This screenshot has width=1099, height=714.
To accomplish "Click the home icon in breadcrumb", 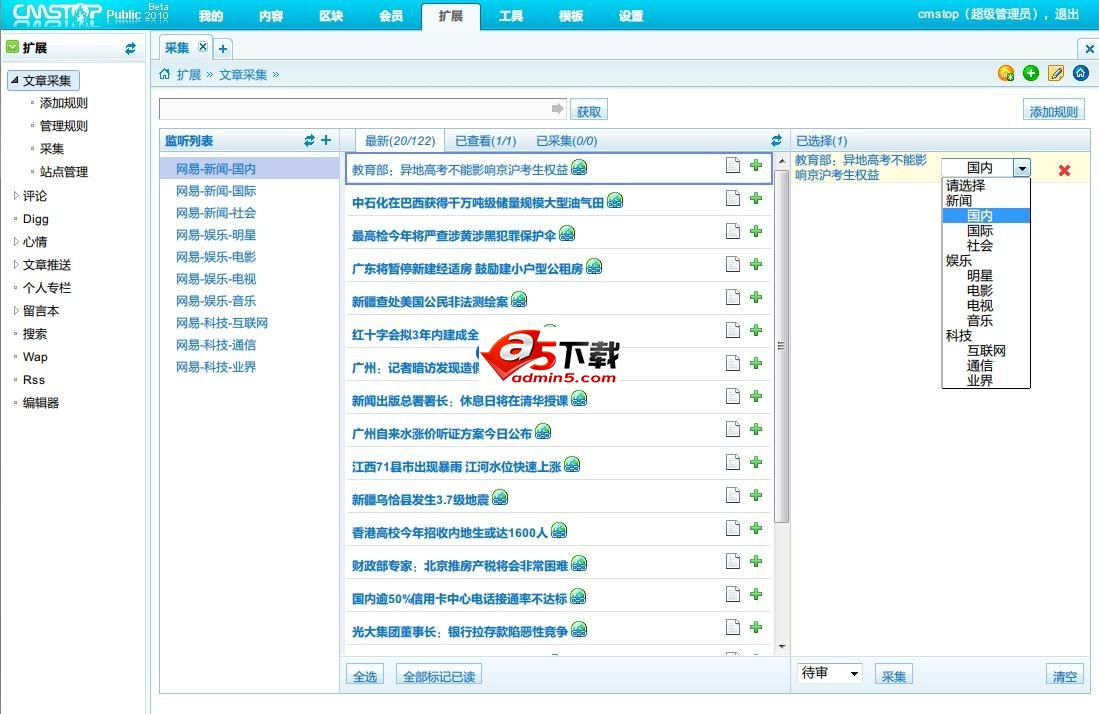I will coord(165,74).
